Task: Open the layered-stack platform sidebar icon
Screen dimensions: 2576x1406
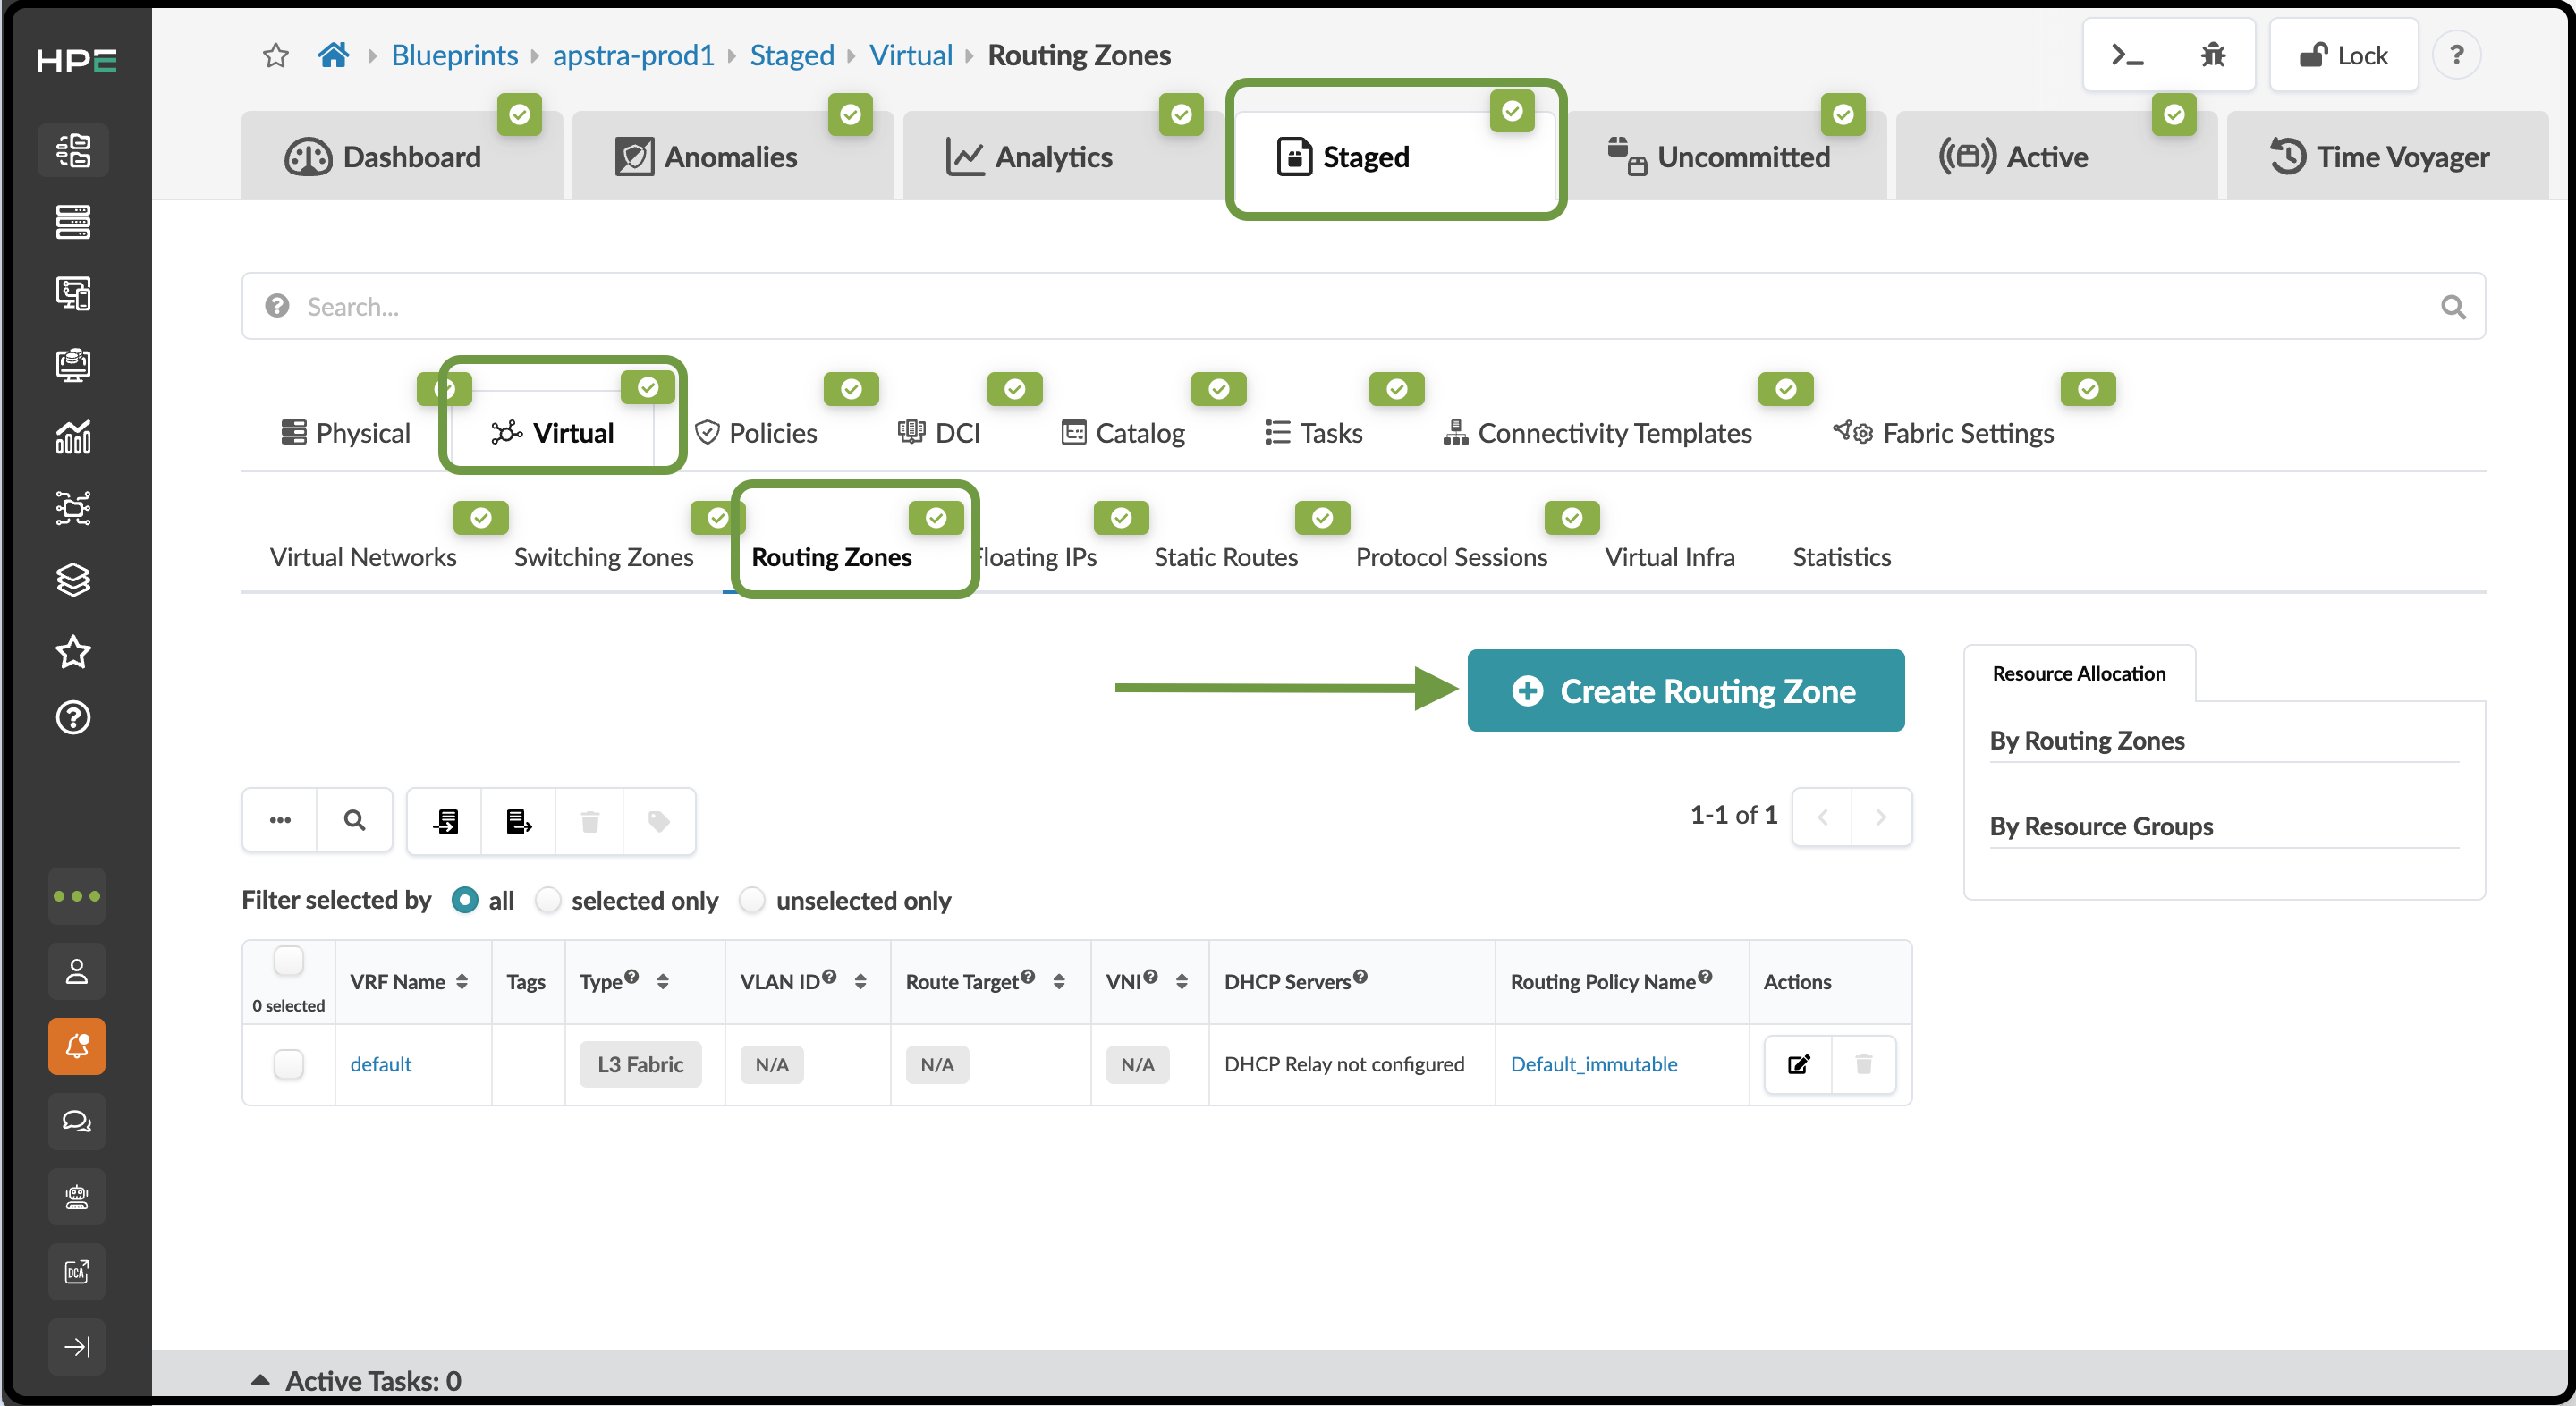Action: coord(74,580)
